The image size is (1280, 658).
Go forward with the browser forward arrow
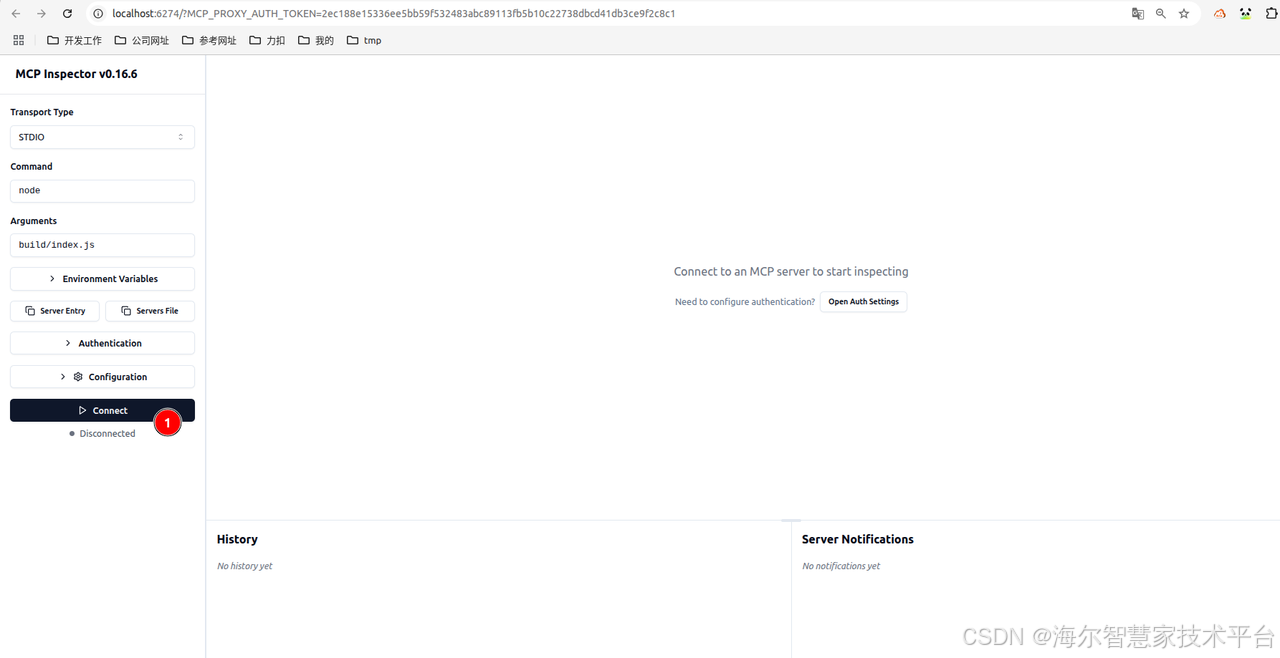coord(41,14)
